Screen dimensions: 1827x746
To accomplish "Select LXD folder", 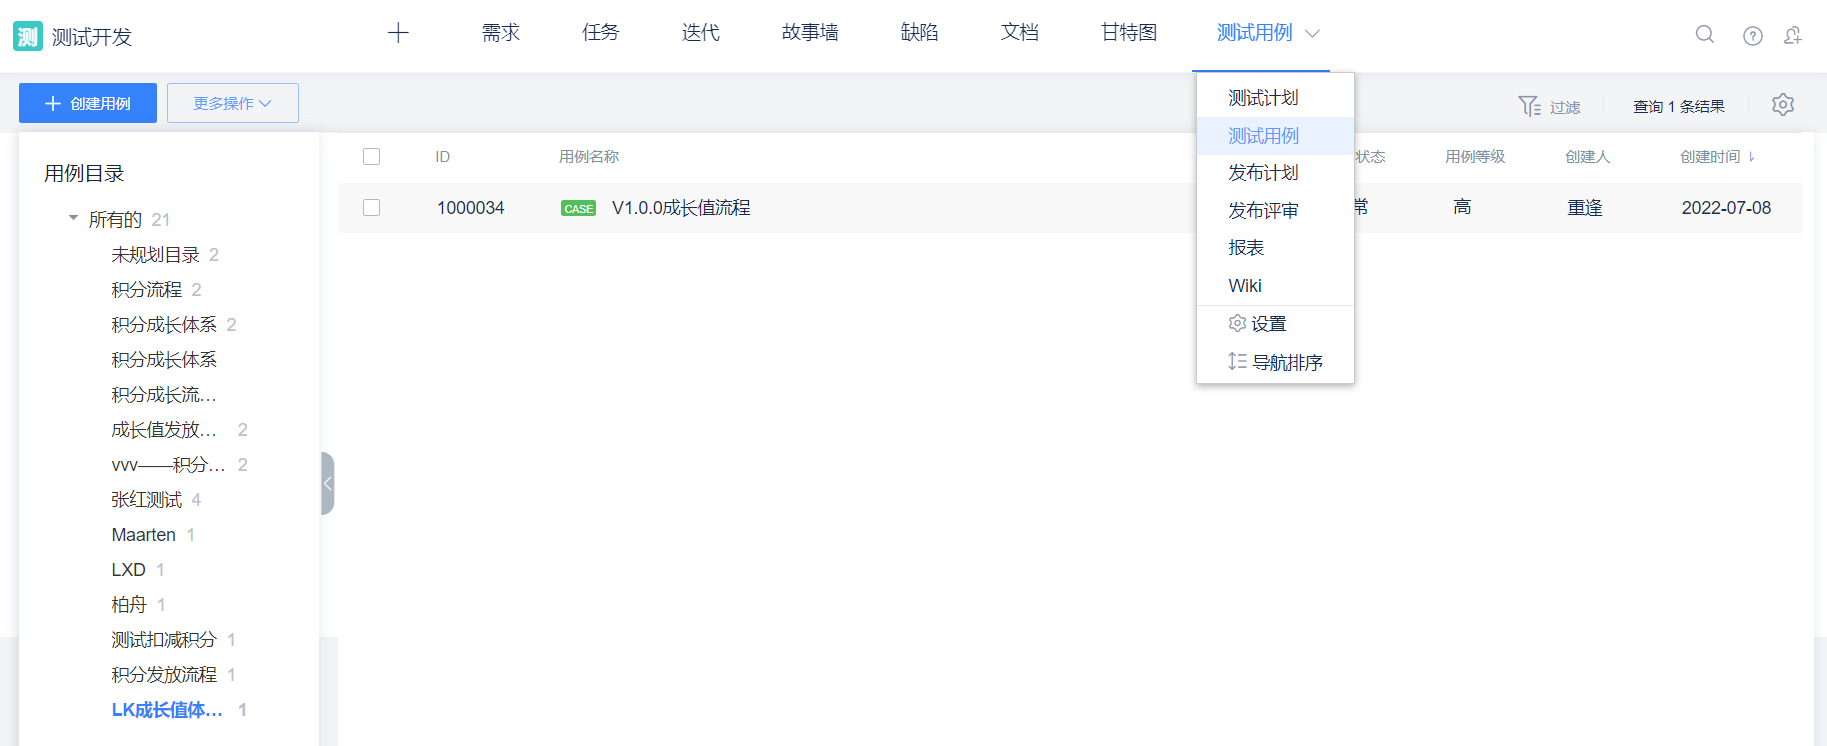I will (129, 570).
